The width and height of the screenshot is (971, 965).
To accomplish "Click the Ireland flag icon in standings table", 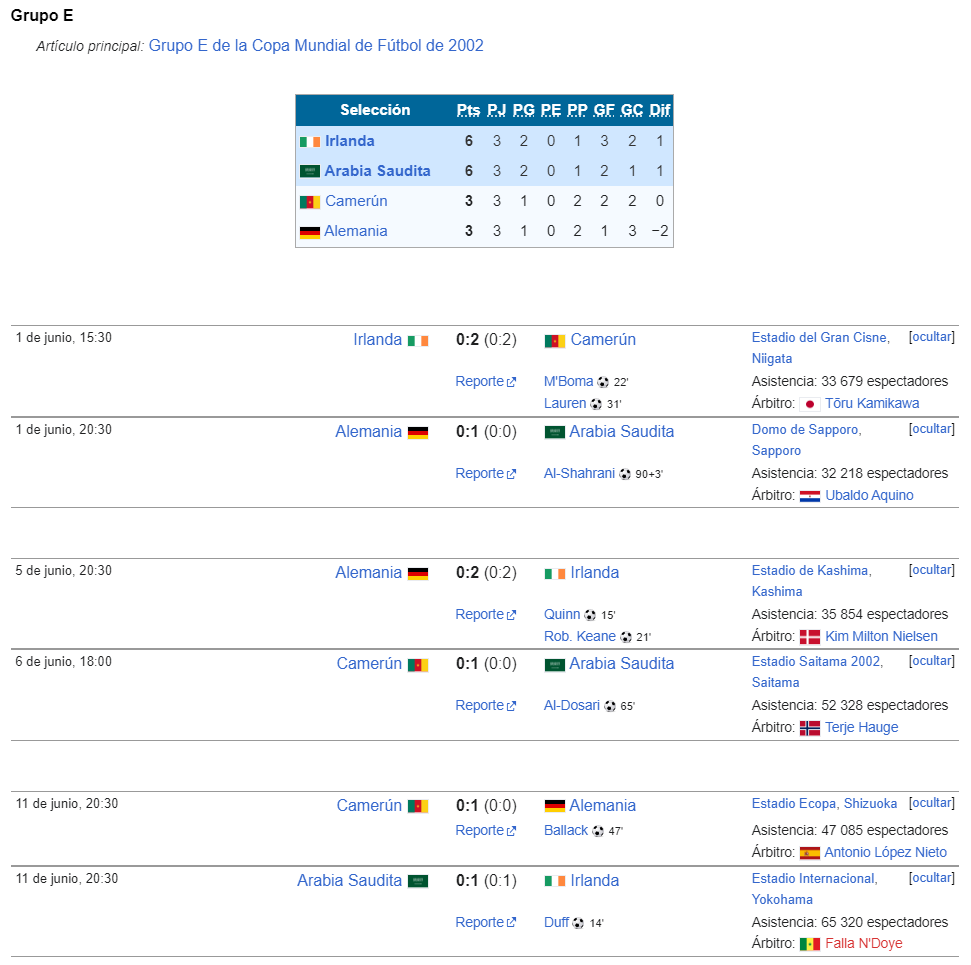I will point(310,142).
